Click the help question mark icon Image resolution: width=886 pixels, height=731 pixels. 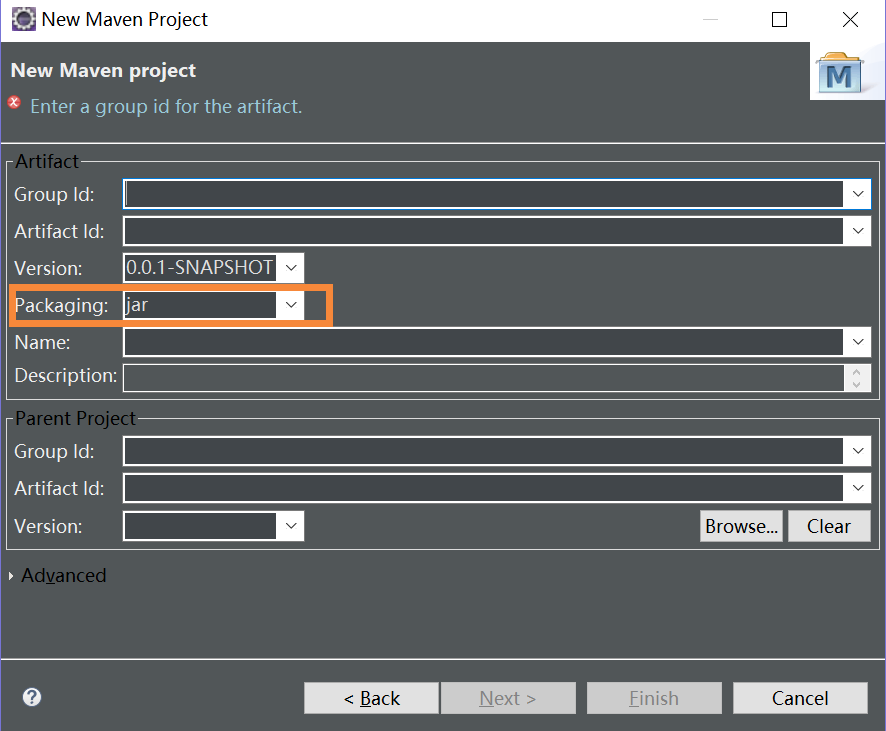(x=32, y=697)
